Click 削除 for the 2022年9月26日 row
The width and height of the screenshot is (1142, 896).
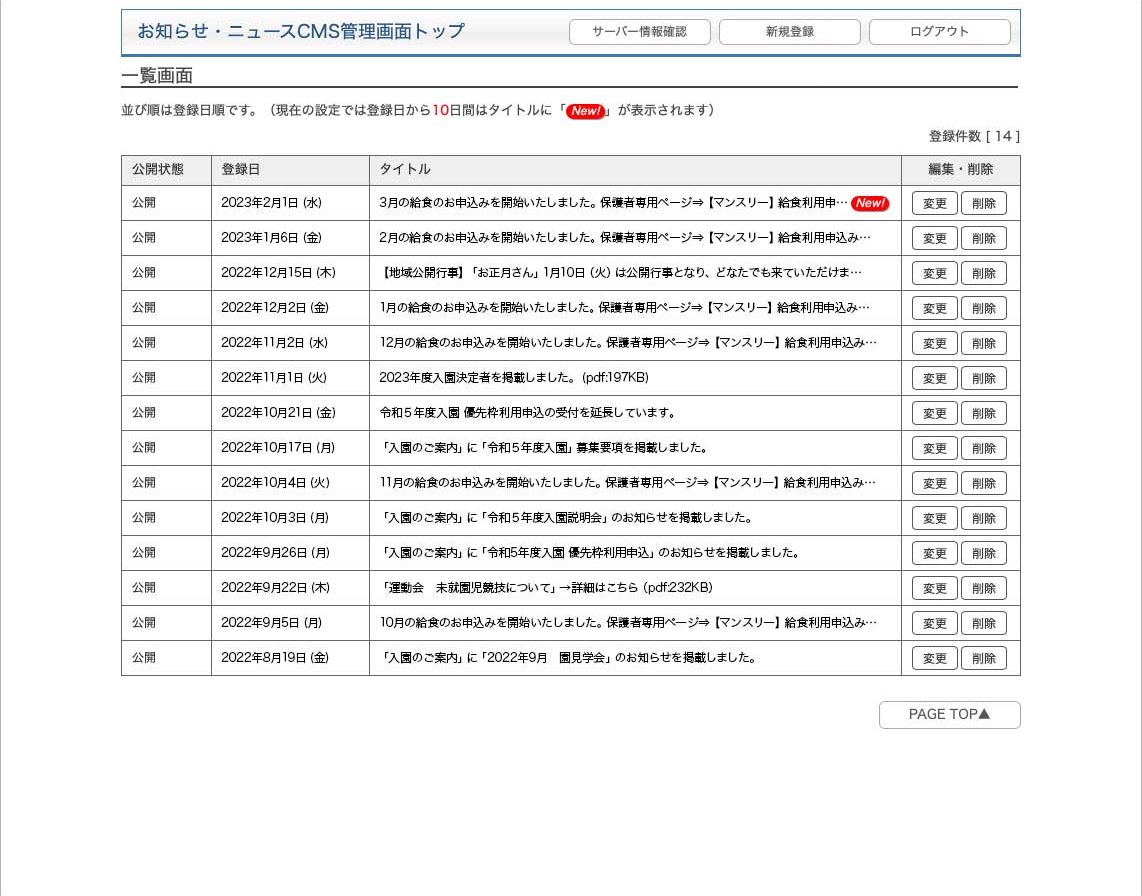click(983, 553)
